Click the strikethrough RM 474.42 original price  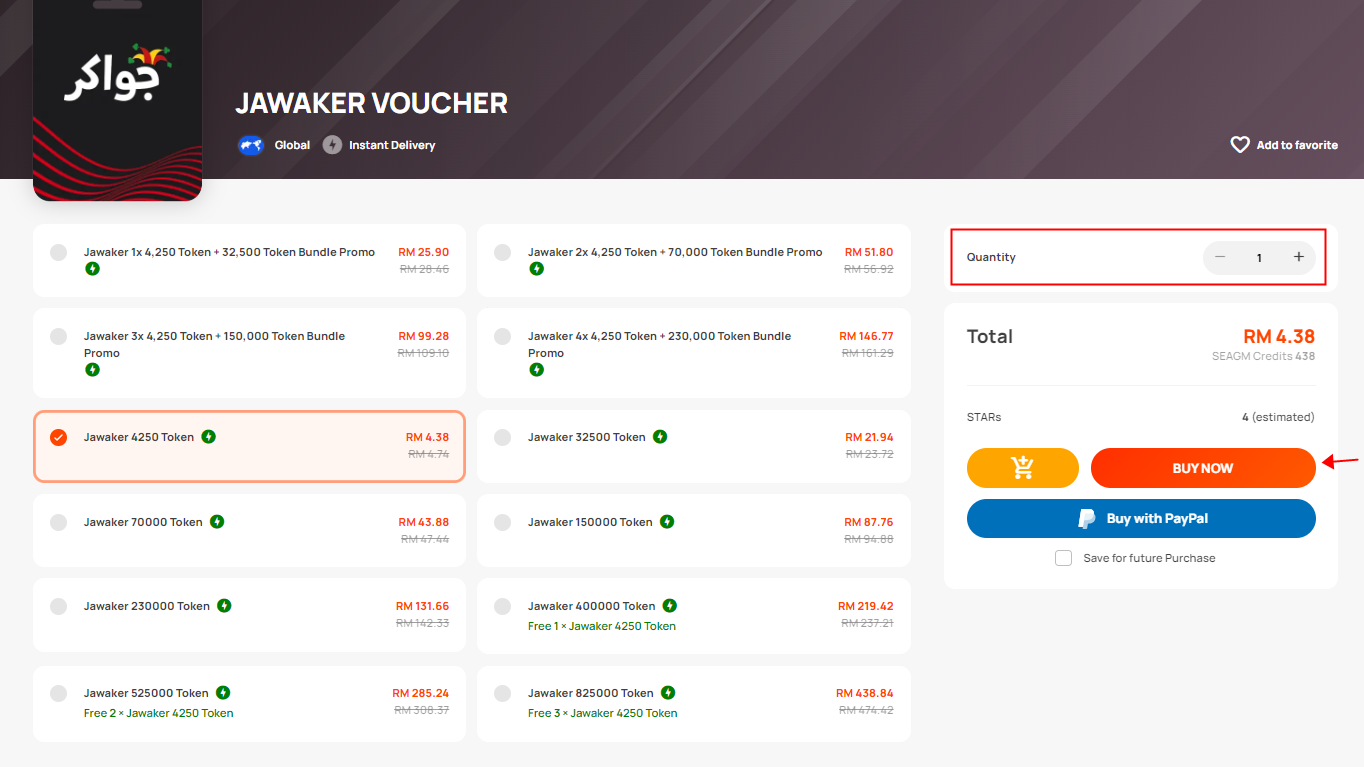tap(867, 710)
